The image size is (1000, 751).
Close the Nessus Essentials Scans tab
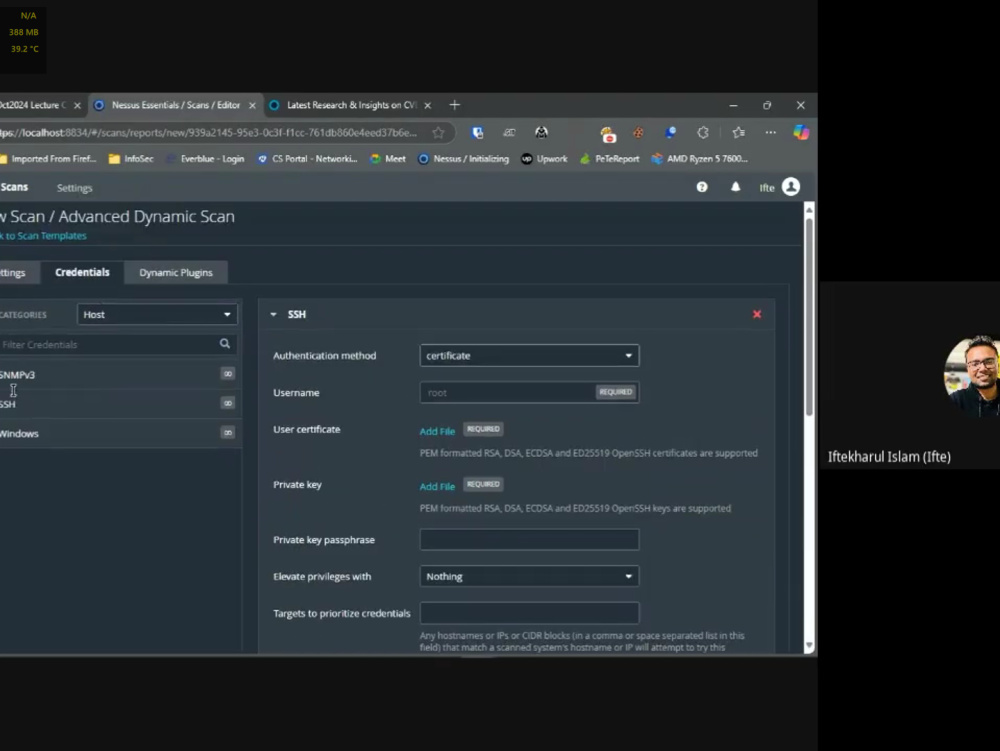(x=252, y=105)
